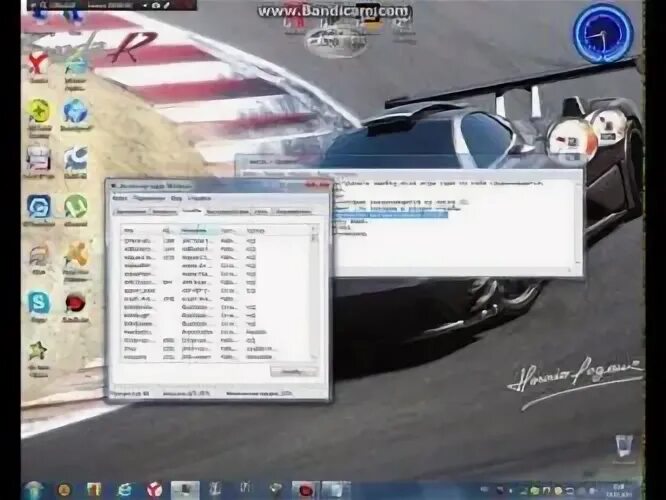Click the Notepad window title bar
Viewport: 666px width, 500px height.
408,161
